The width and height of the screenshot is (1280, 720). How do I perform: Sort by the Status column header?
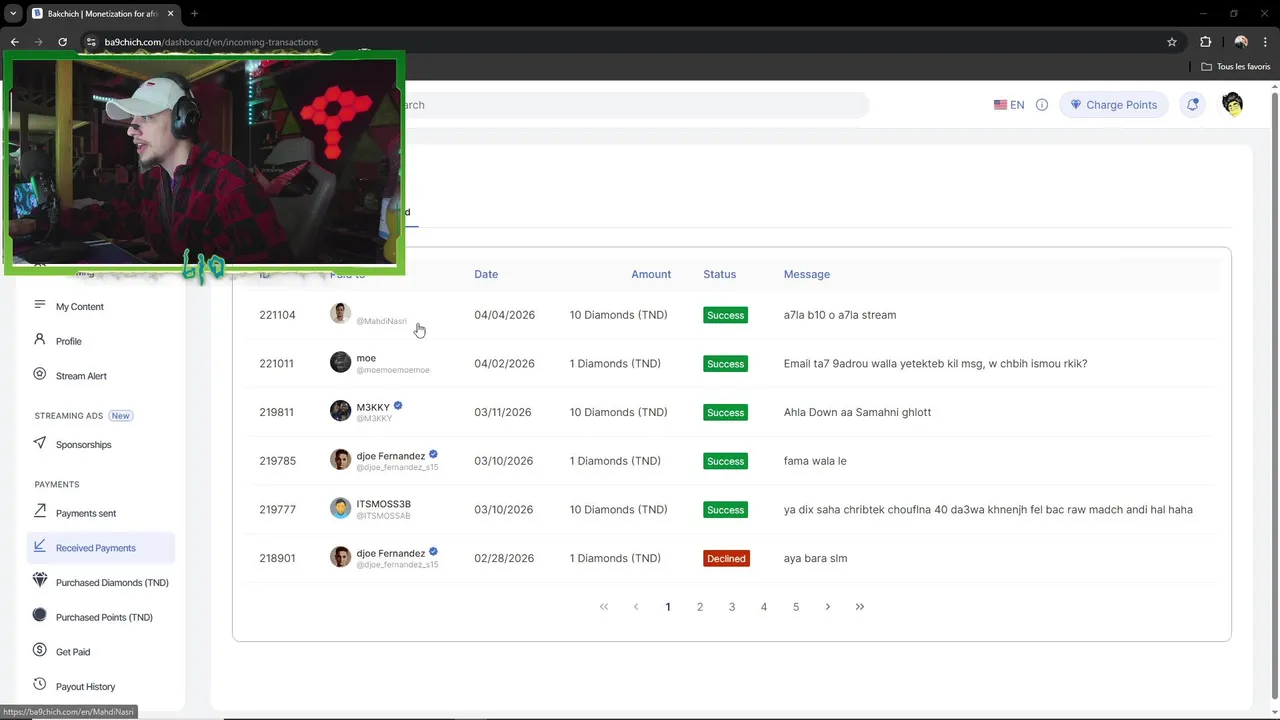click(x=719, y=274)
